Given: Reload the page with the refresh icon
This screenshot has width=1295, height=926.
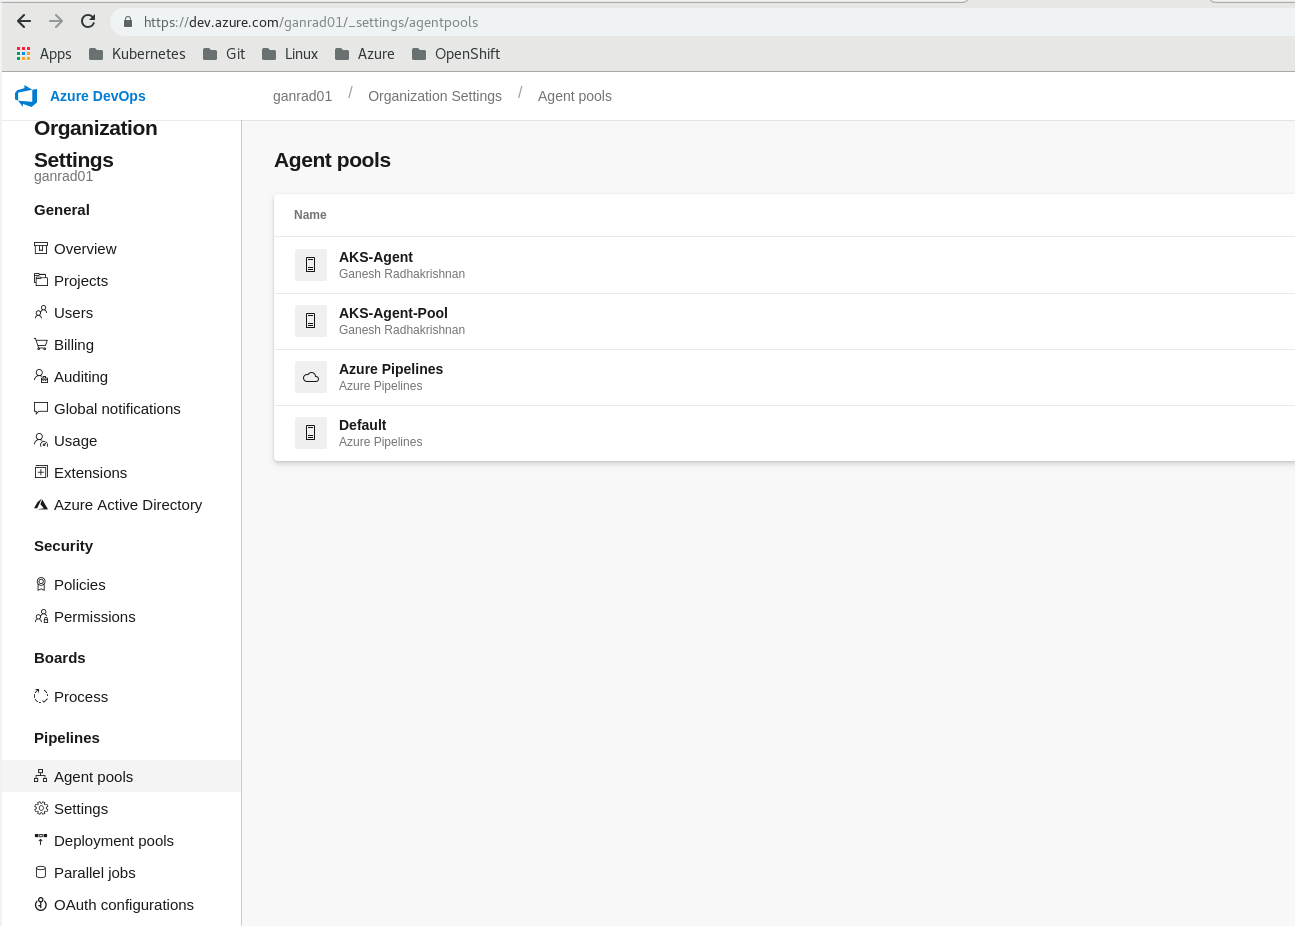Looking at the screenshot, I should coord(88,21).
